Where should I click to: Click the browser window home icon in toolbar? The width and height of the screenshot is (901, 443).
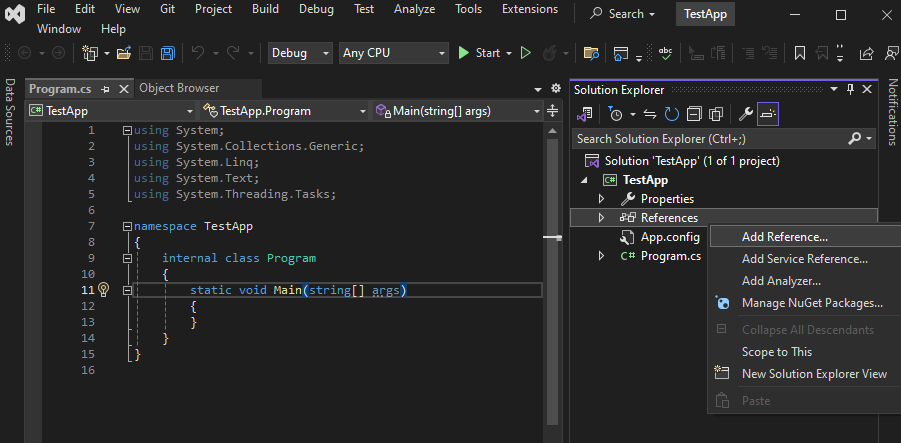(x=620, y=53)
